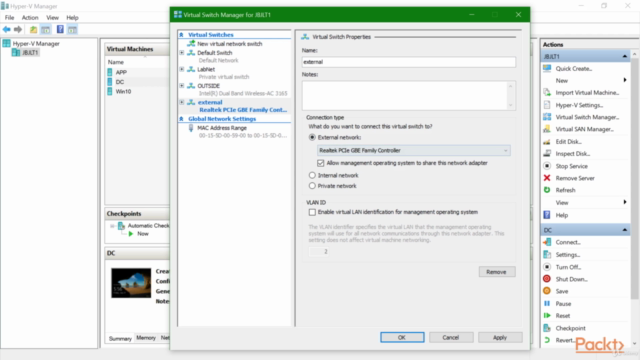
Task: Switch to the Summary tab
Action: [x=120, y=338]
